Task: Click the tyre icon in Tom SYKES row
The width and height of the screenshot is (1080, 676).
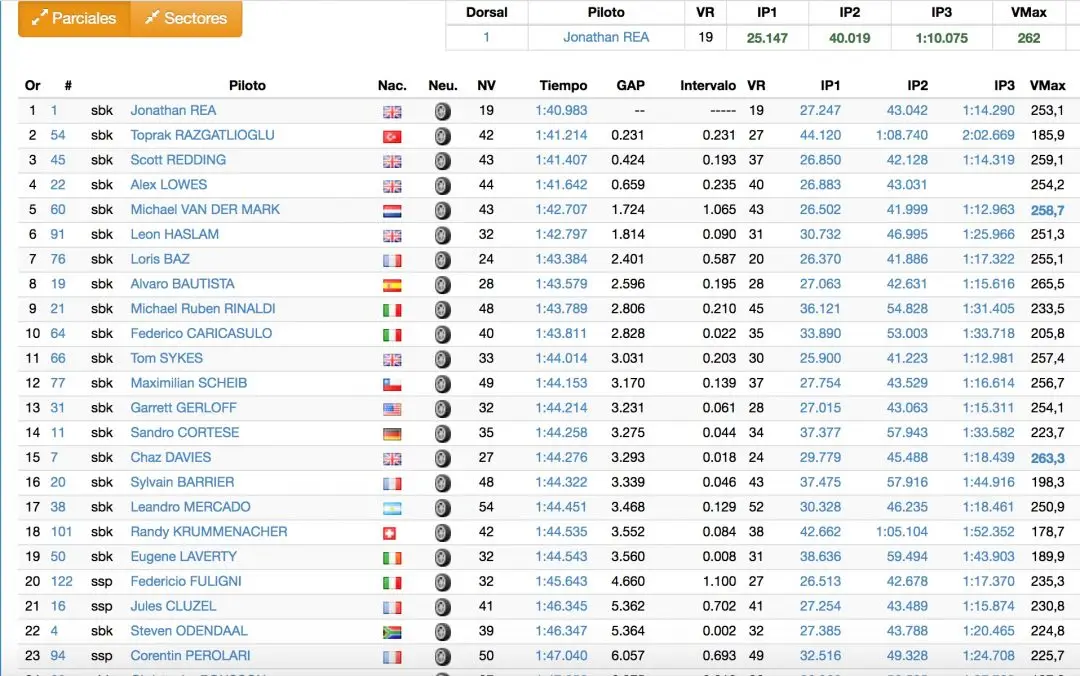Action: (443, 359)
